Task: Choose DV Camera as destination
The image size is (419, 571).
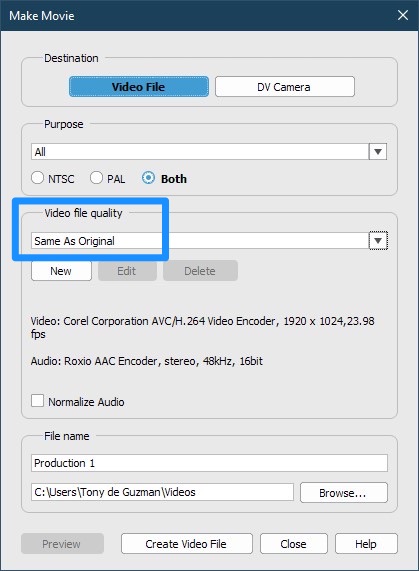Action: click(x=284, y=87)
